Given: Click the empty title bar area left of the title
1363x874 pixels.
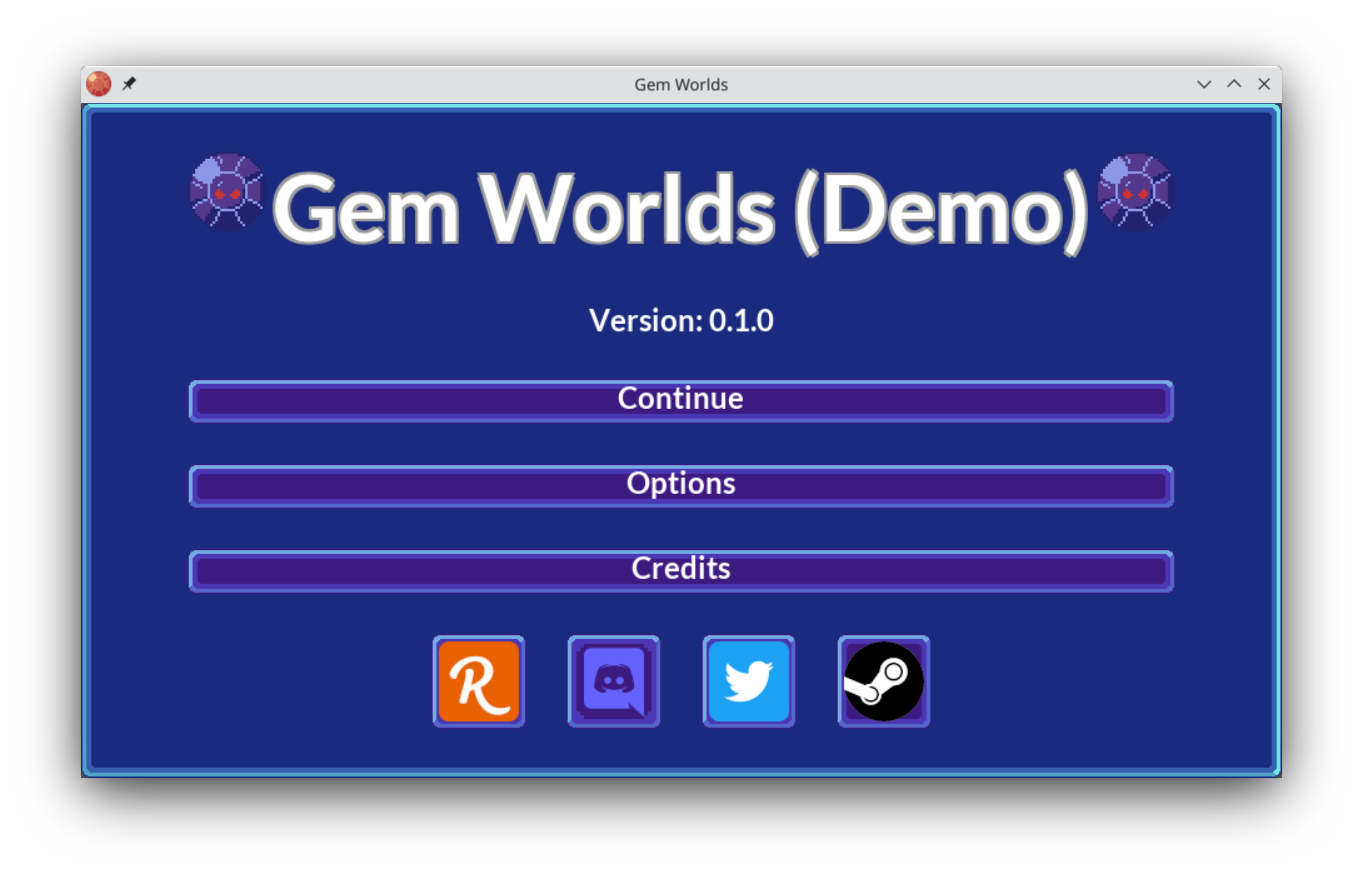Looking at the screenshot, I should tap(380, 85).
